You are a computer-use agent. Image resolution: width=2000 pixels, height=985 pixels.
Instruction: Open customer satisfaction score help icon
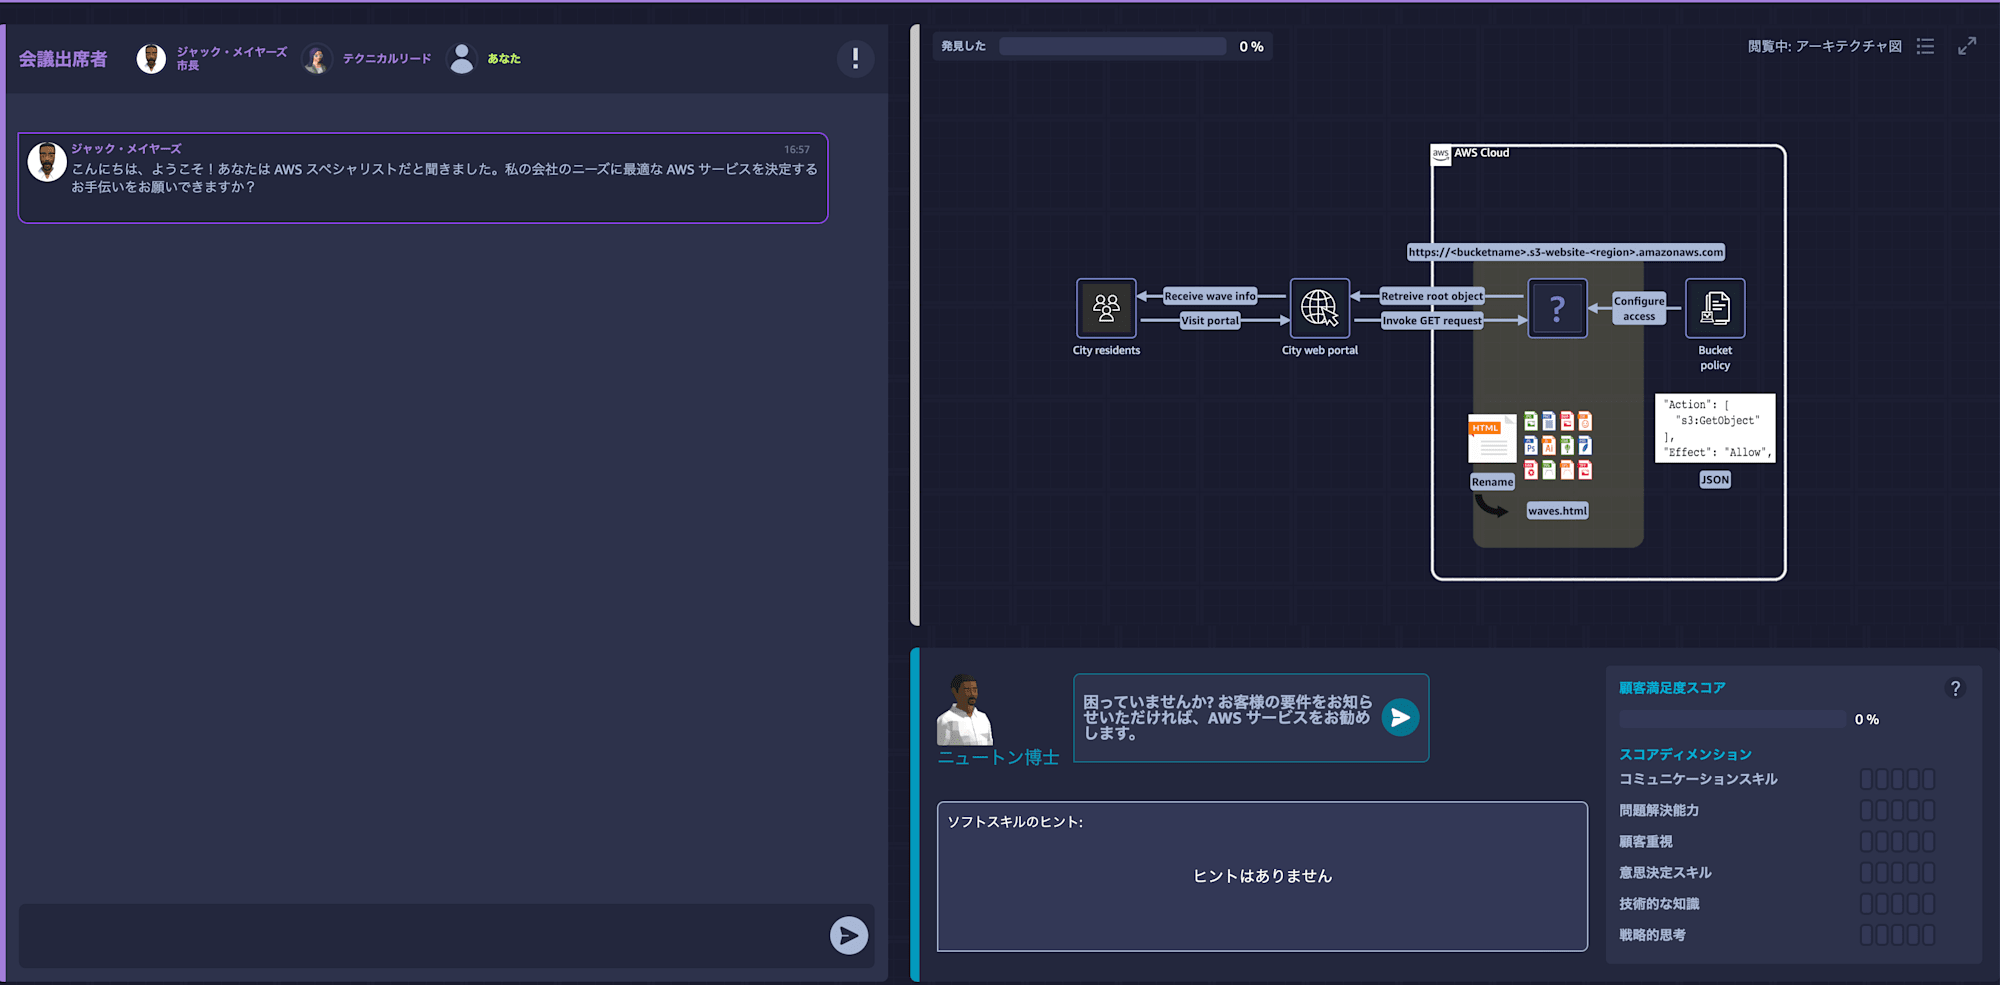pos(1955,688)
